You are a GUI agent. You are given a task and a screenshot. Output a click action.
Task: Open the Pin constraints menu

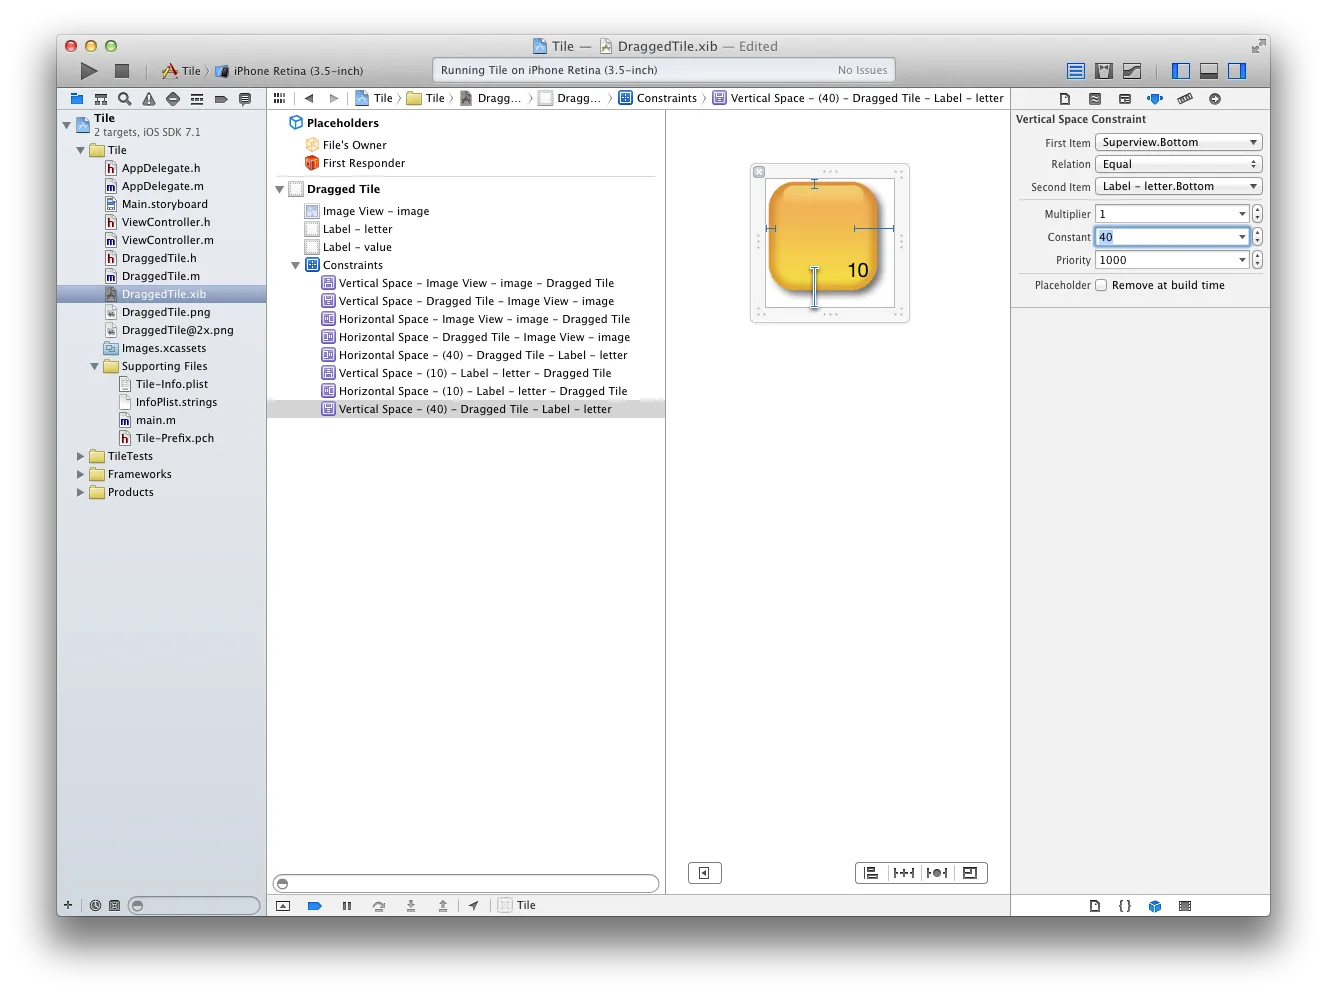(904, 873)
